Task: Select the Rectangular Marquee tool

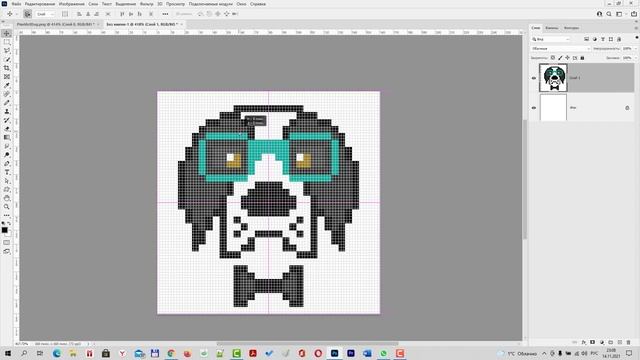Action: click(x=7, y=42)
